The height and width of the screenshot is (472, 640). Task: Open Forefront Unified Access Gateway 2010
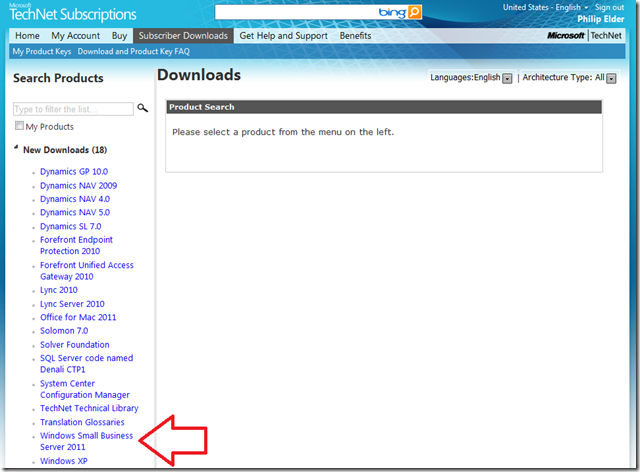[87, 271]
